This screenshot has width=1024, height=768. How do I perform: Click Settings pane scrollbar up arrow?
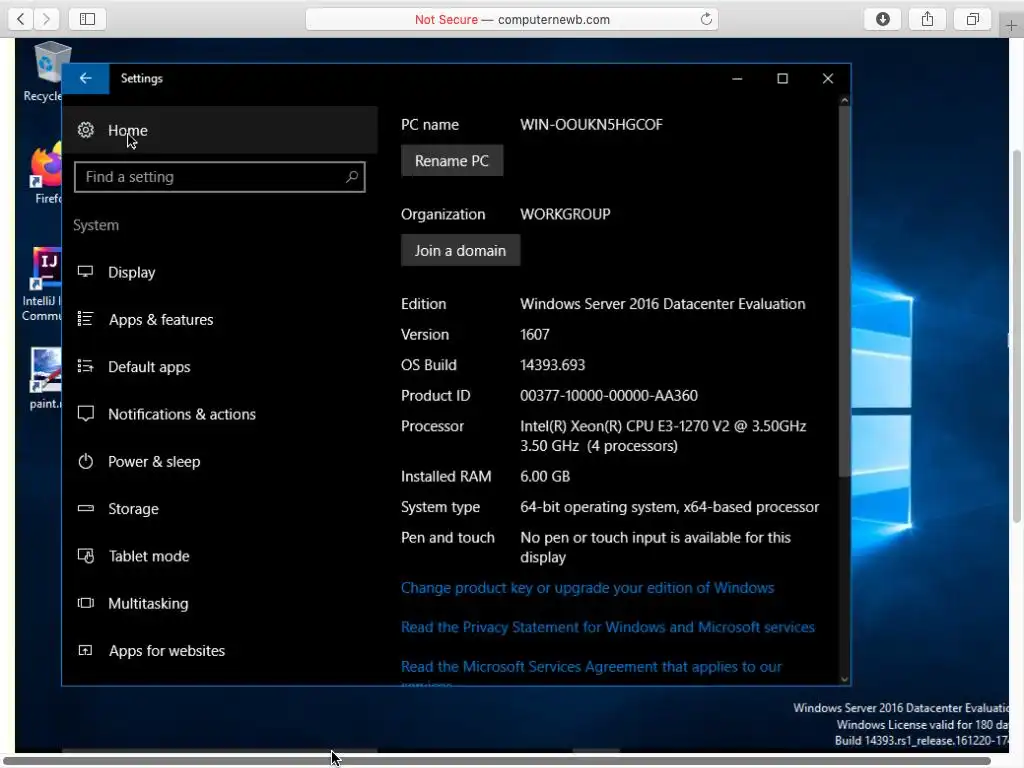(844, 101)
